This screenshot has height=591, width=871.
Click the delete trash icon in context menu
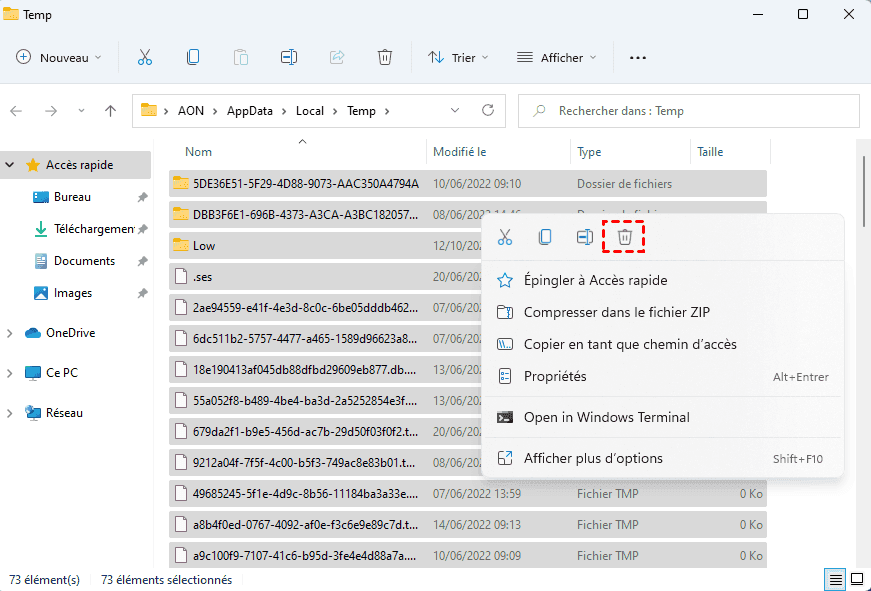[625, 237]
